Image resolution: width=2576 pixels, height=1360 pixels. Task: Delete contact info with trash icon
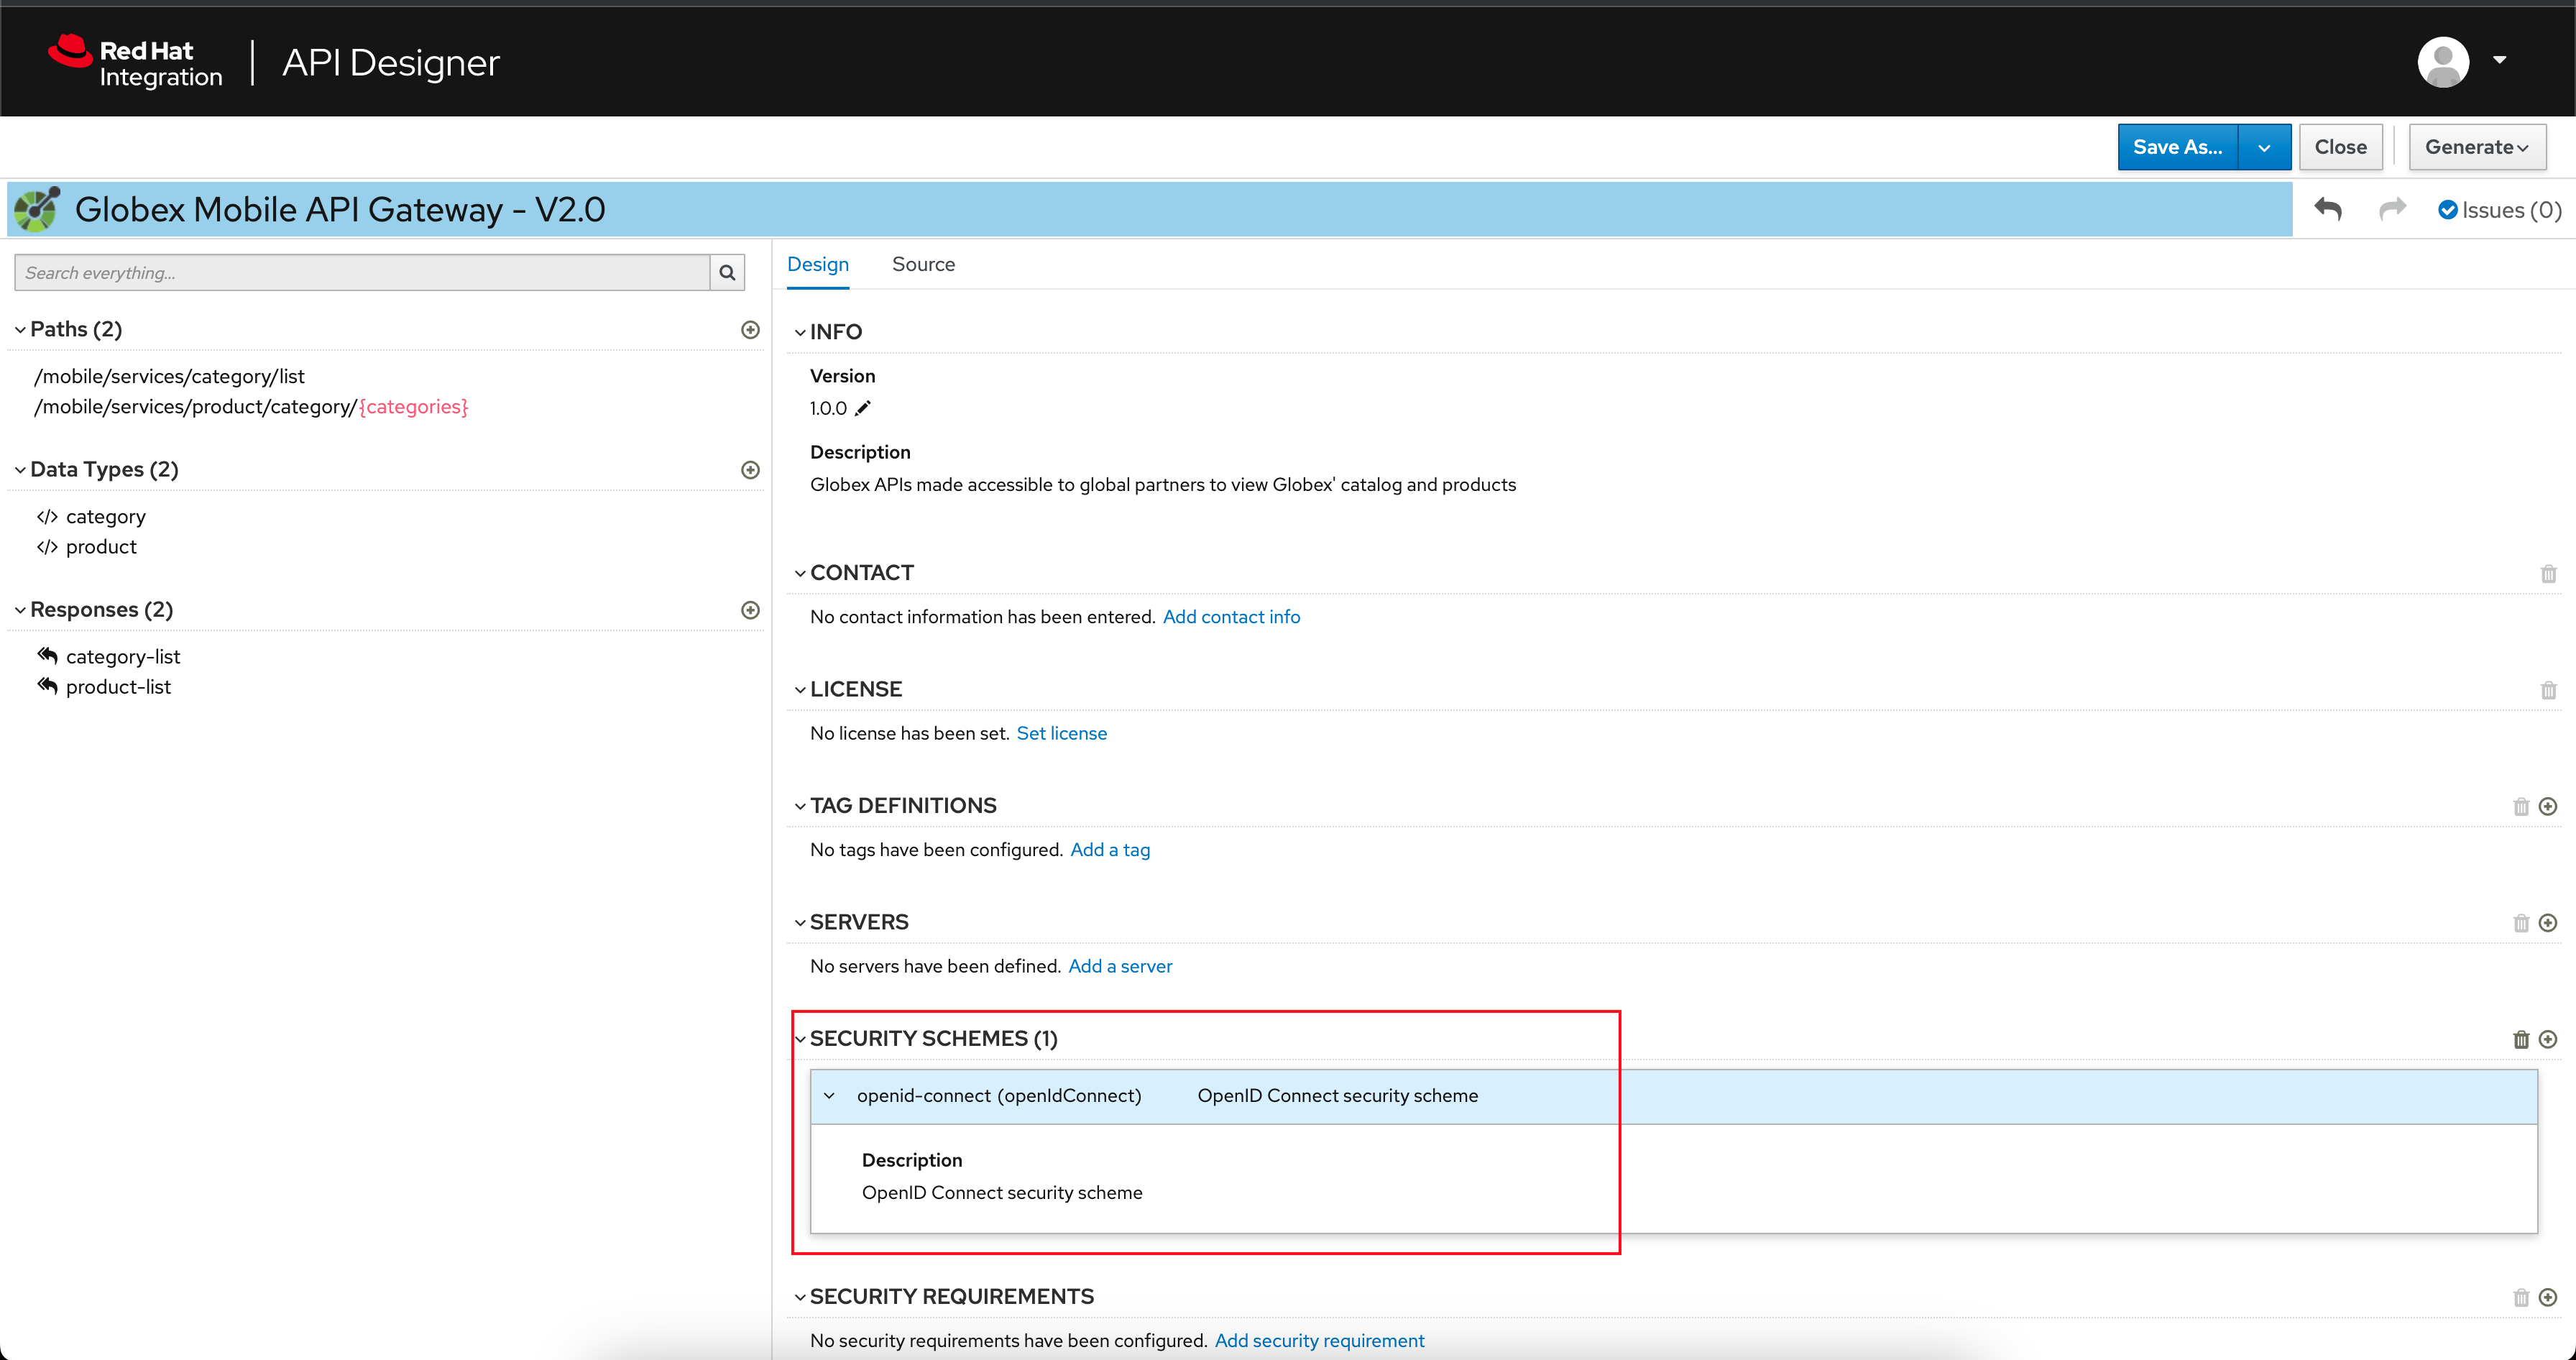[2548, 573]
